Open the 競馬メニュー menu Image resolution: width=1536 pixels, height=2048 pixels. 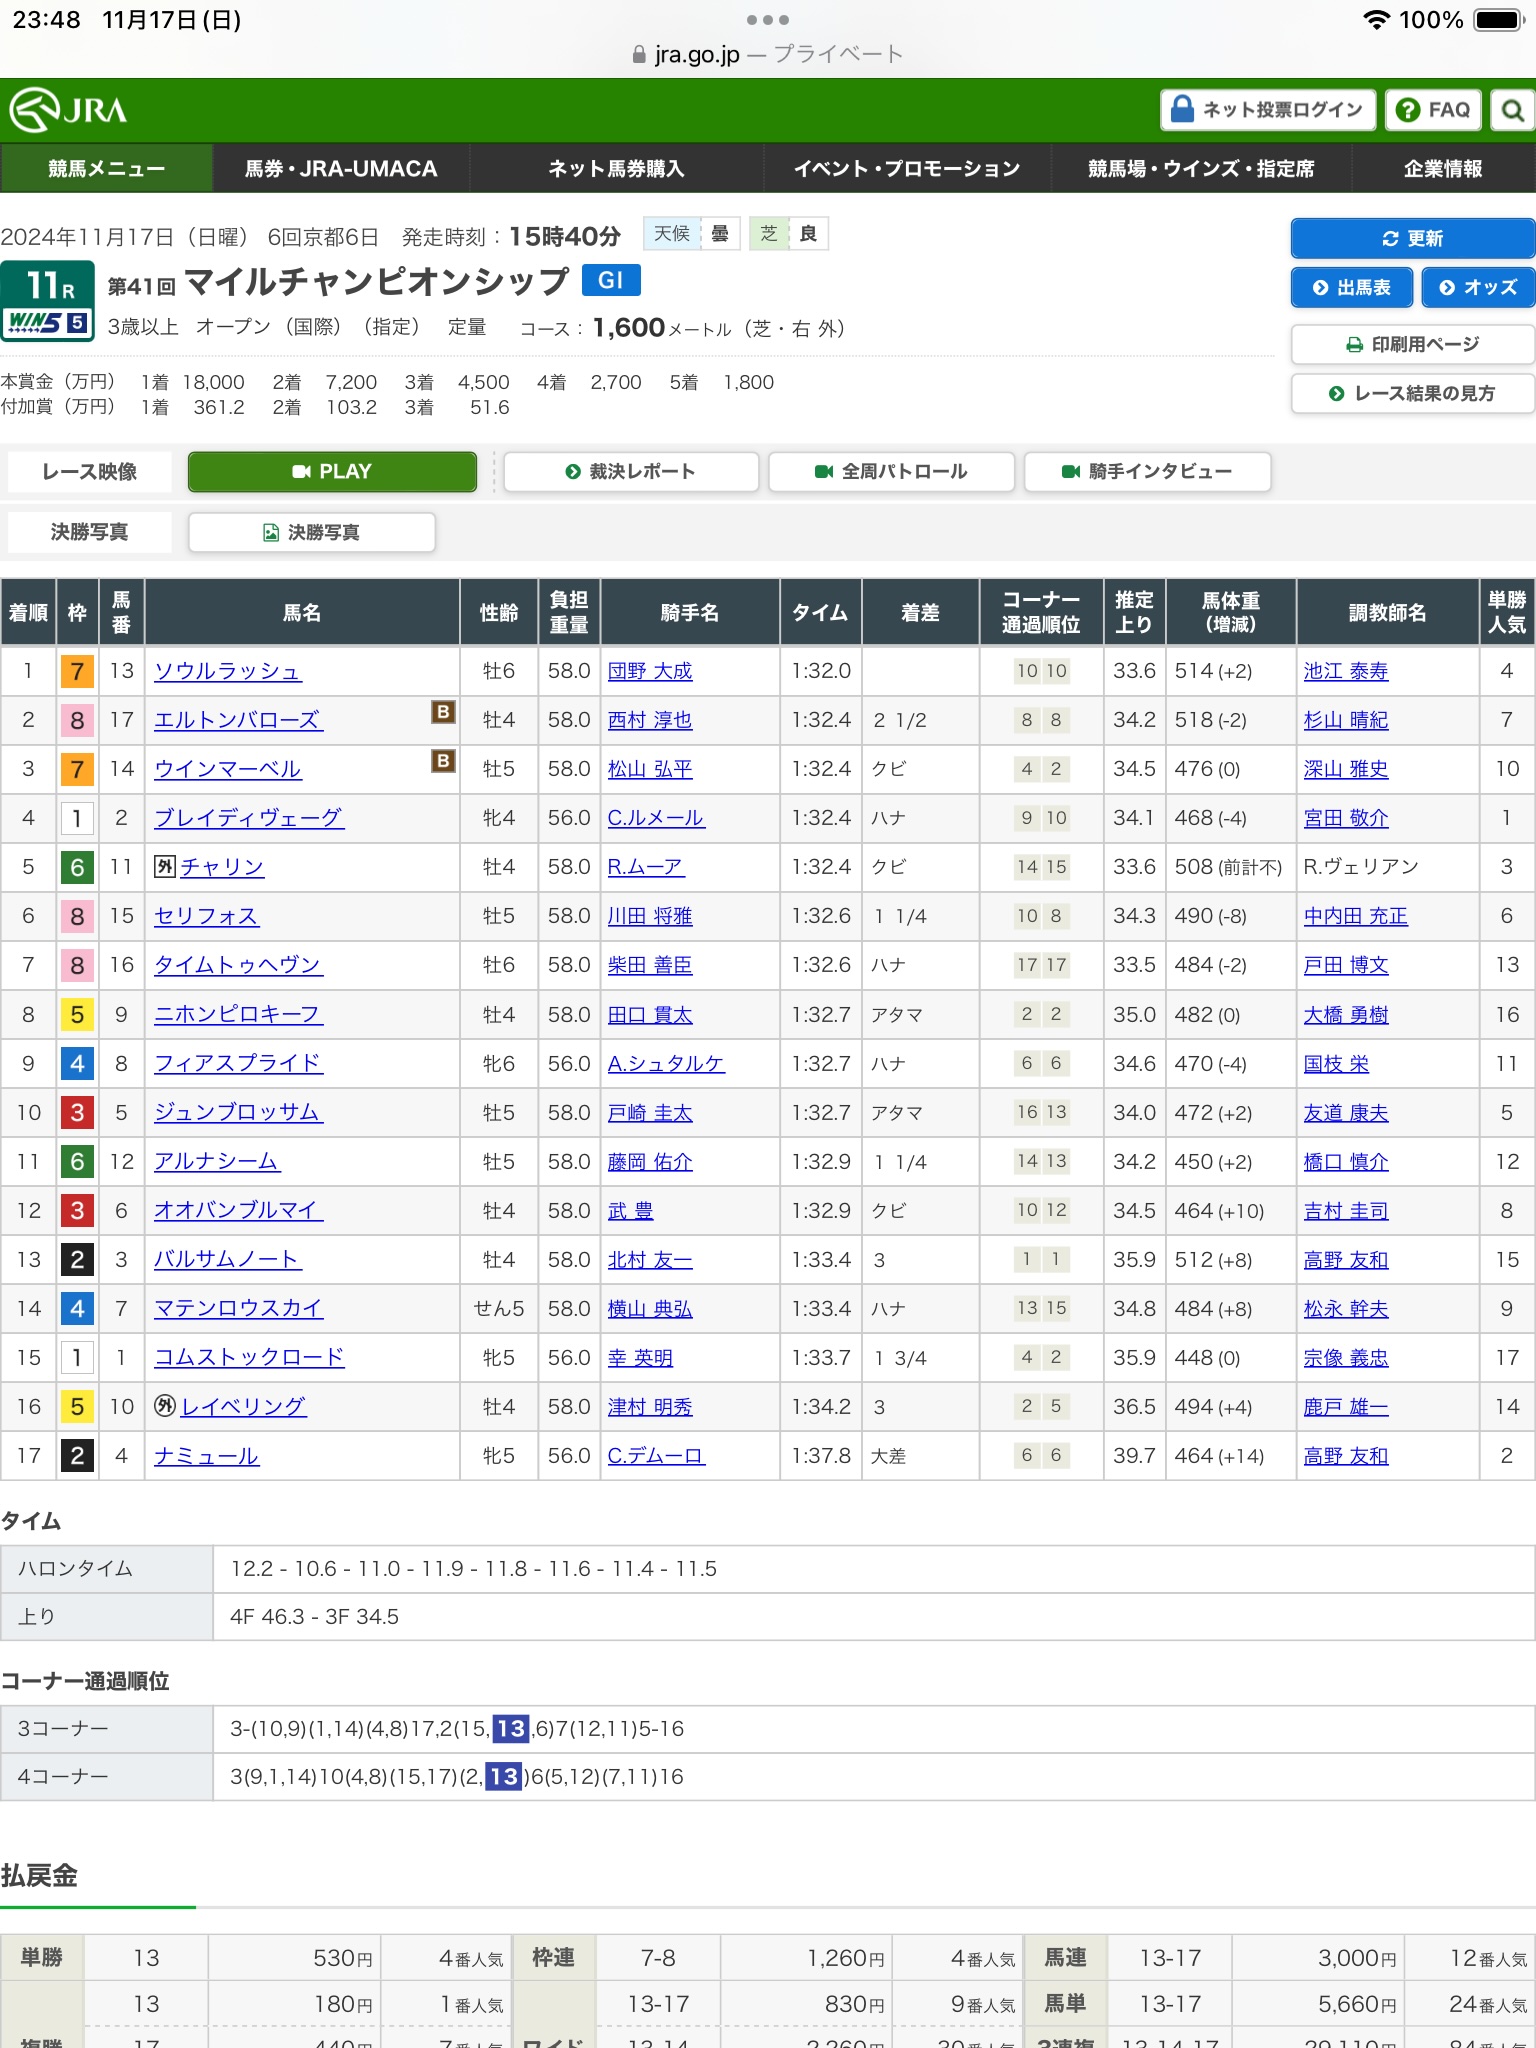(x=106, y=168)
